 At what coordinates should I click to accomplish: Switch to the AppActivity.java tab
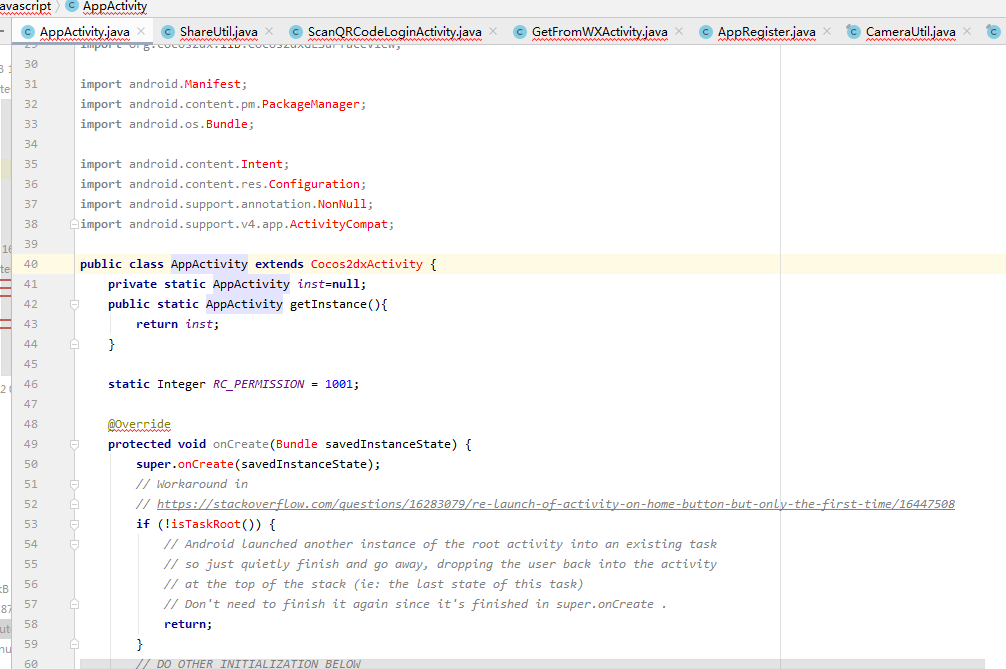pos(84,31)
